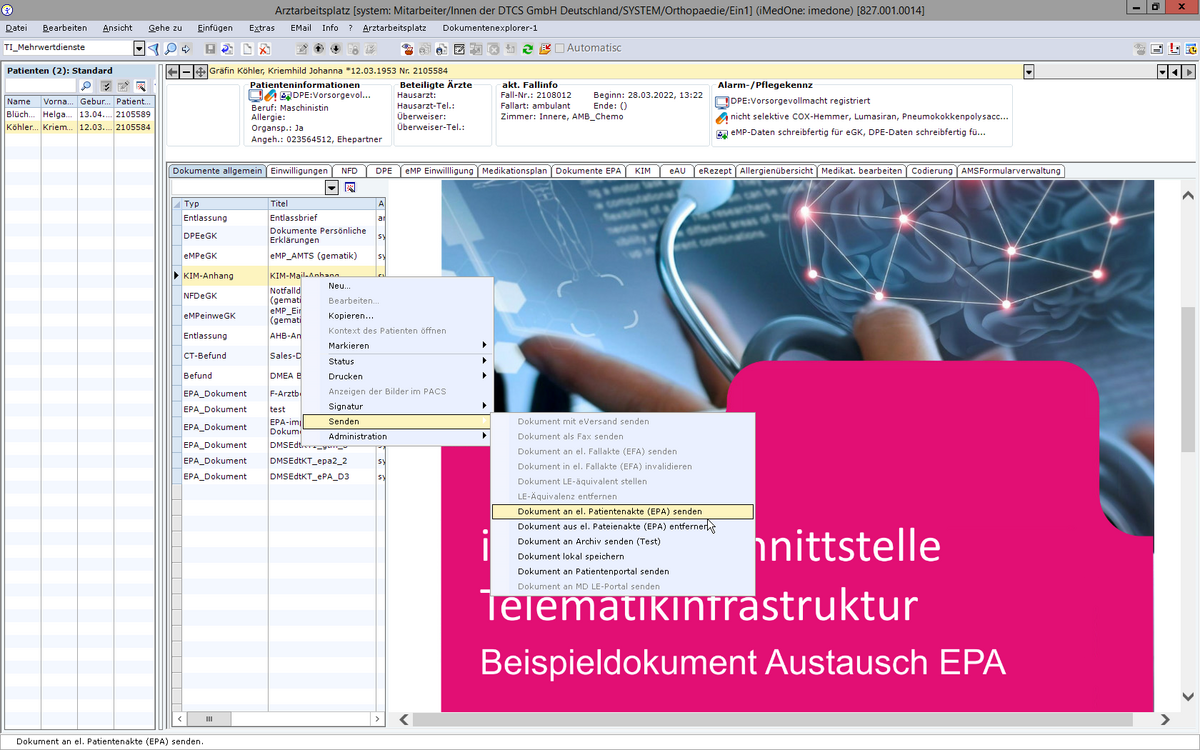Open the patient header dropdown arrow
This screenshot has height=750, width=1200.
click(1028, 72)
